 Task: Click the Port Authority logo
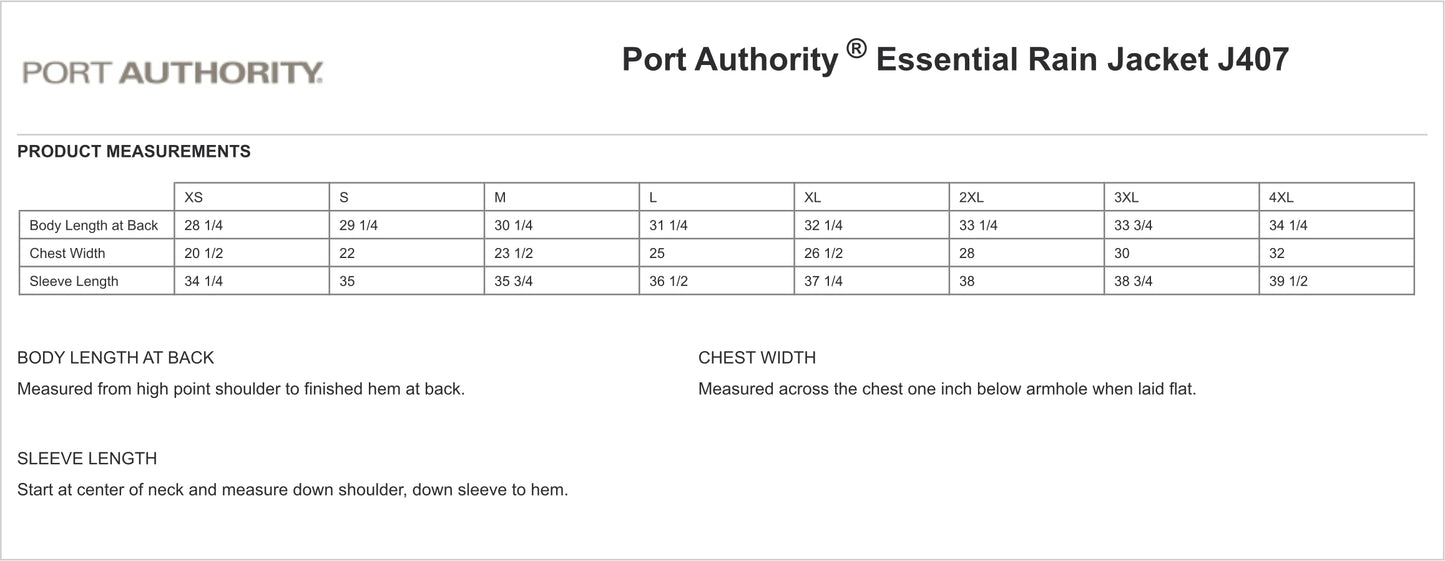point(172,72)
